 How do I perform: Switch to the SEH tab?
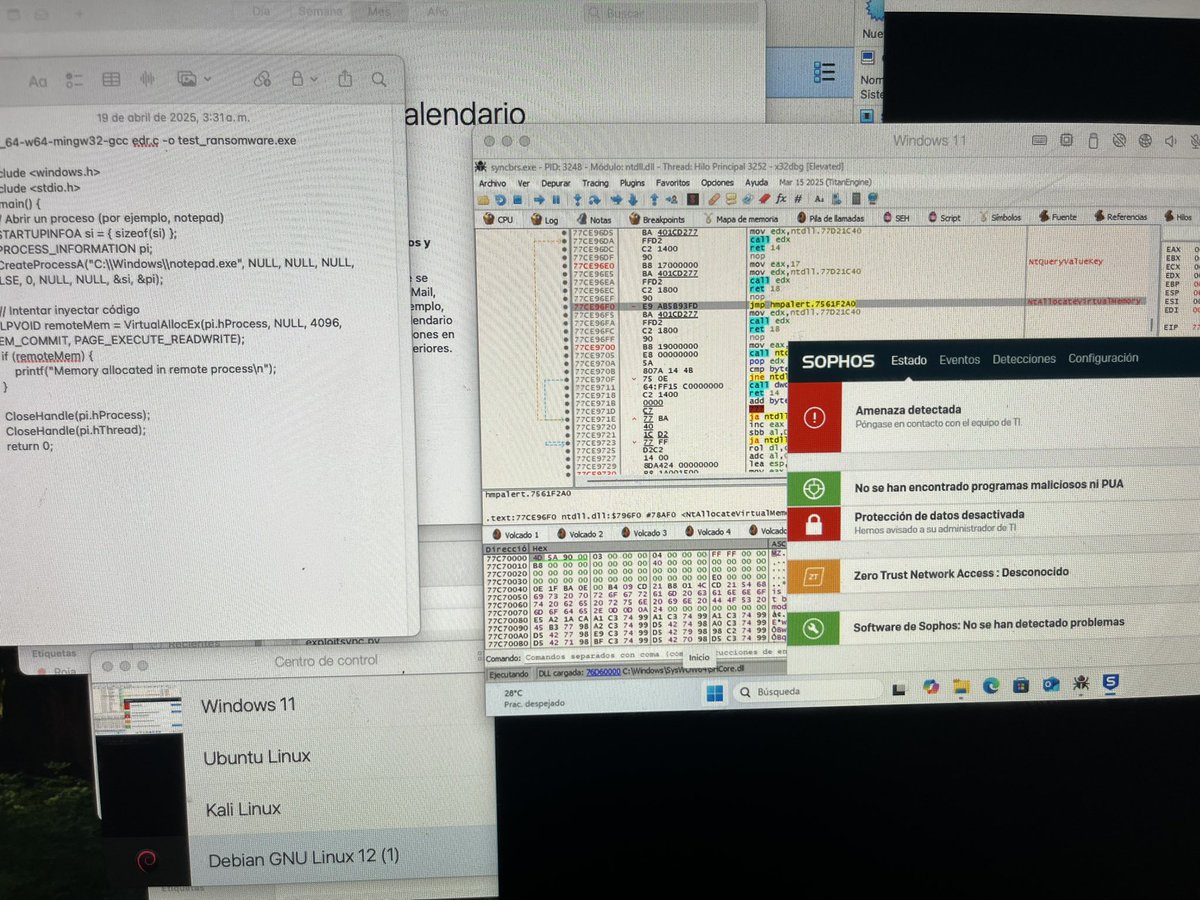pyautogui.click(x=896, y=217)
